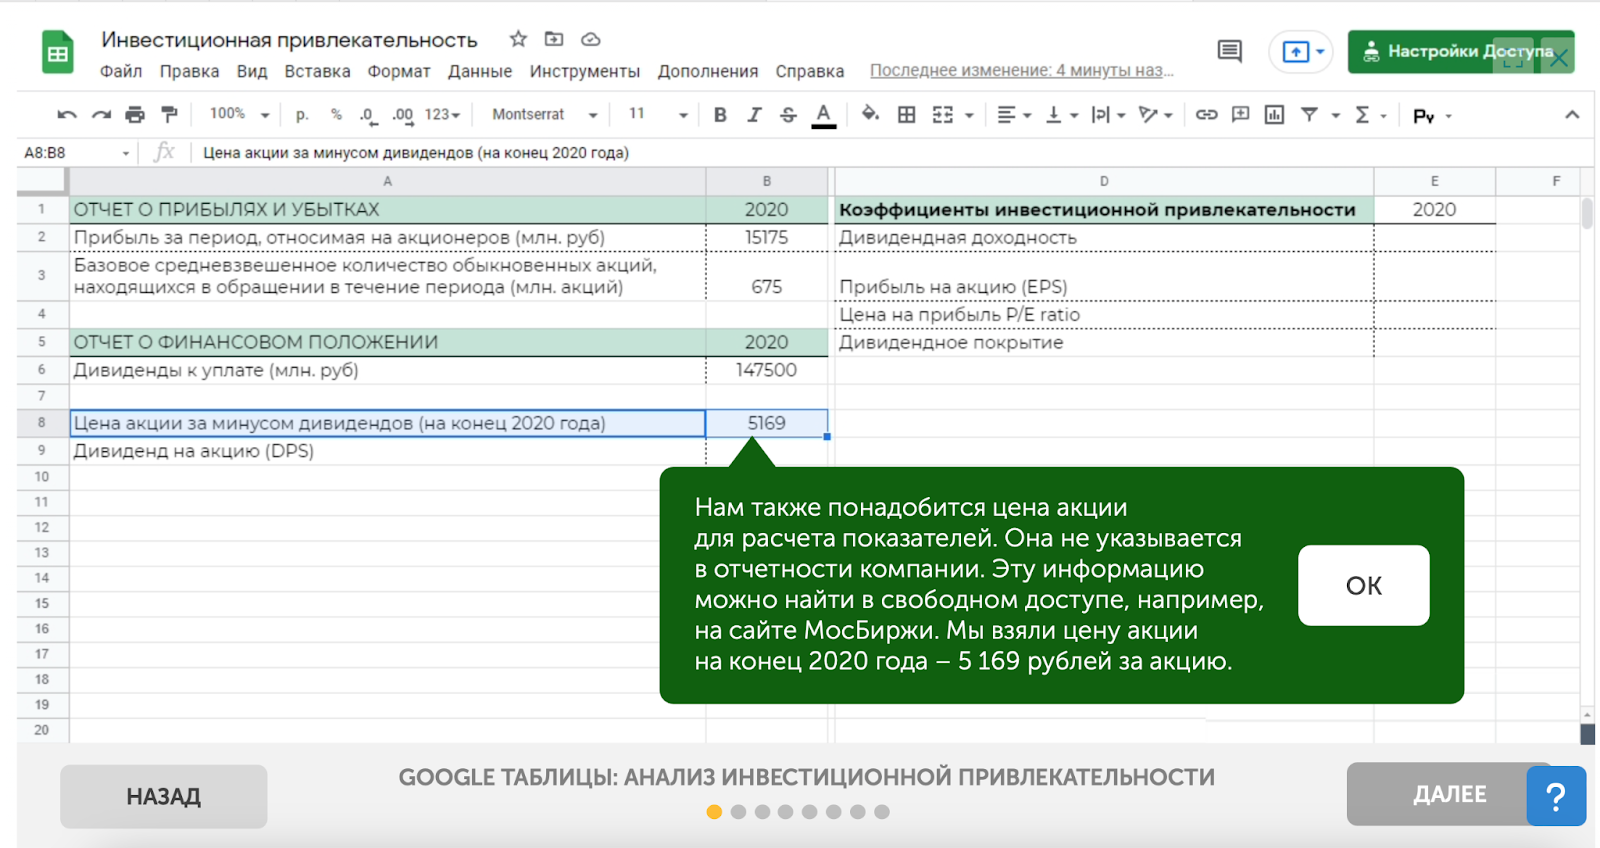Click the Redo arrow icon

tap(101, 115)
